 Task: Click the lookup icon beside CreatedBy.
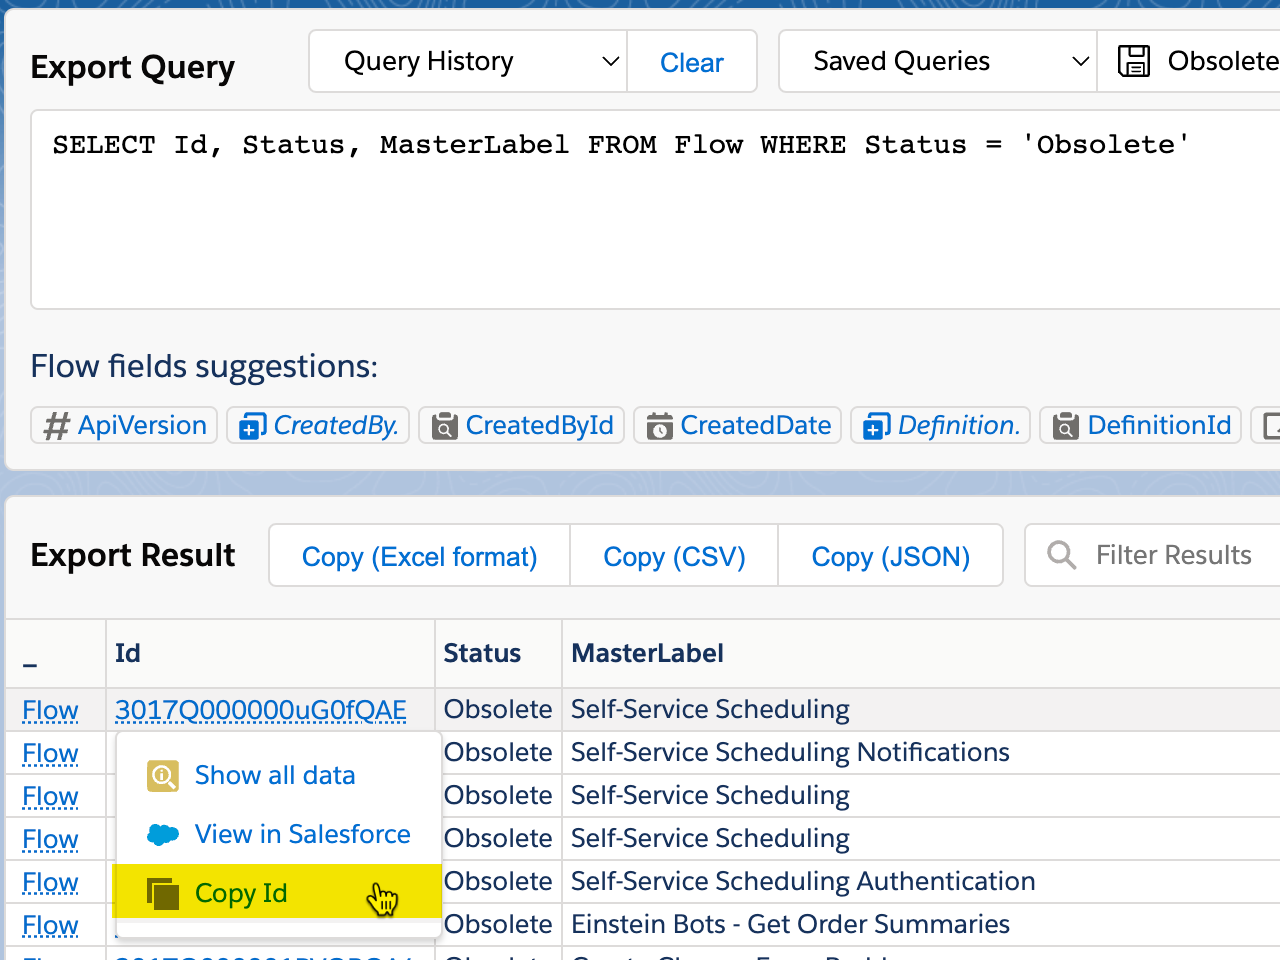point(252,427)
